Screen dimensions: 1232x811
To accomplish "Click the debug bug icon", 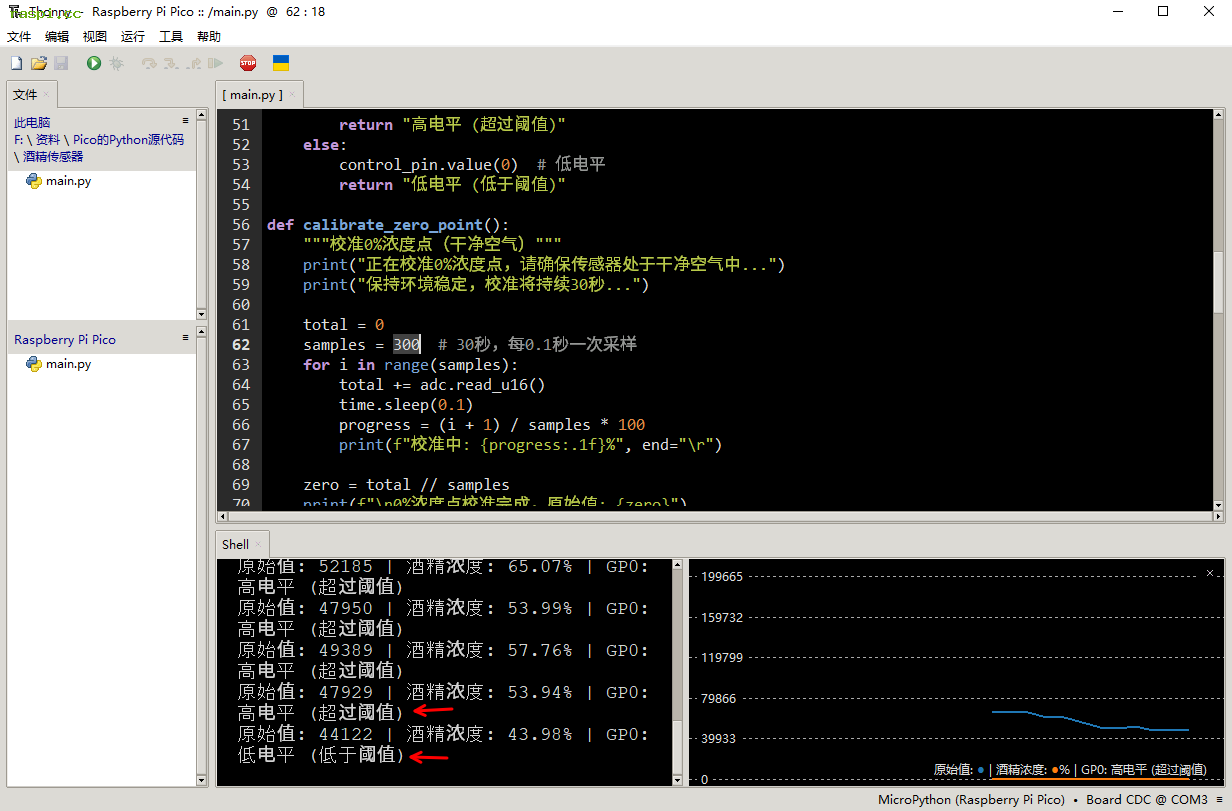I will point(117,63).
